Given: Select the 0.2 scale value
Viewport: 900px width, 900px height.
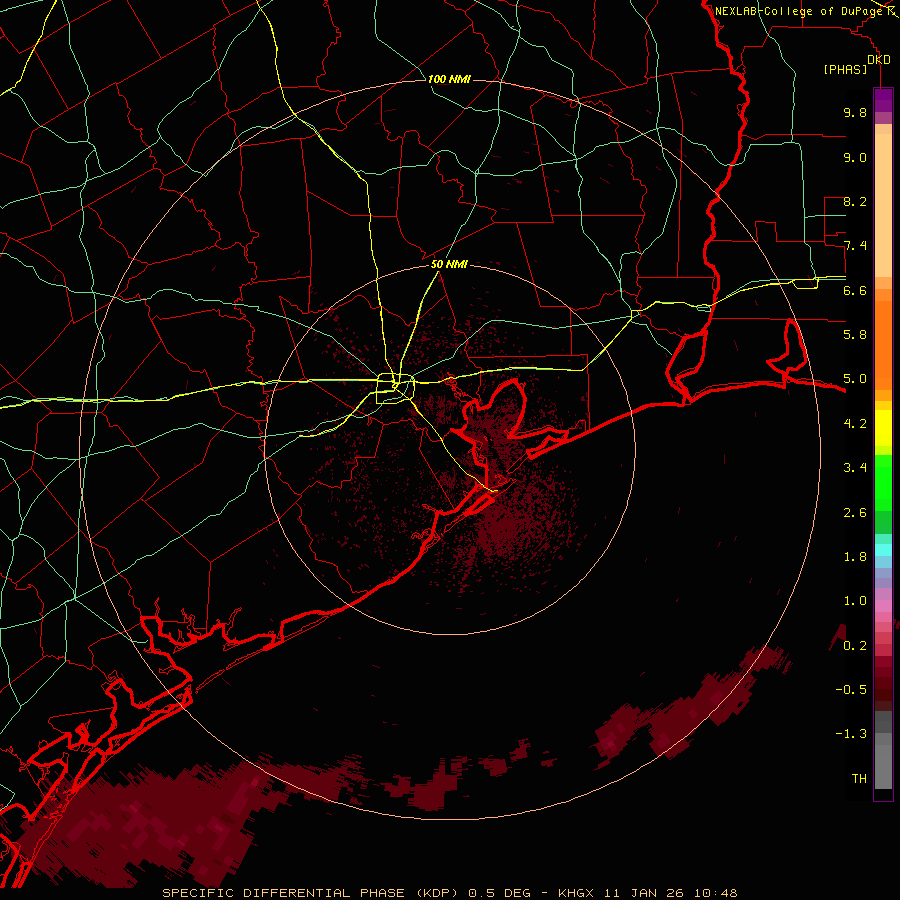Looking at the screenshot, I should pos(855,646).
